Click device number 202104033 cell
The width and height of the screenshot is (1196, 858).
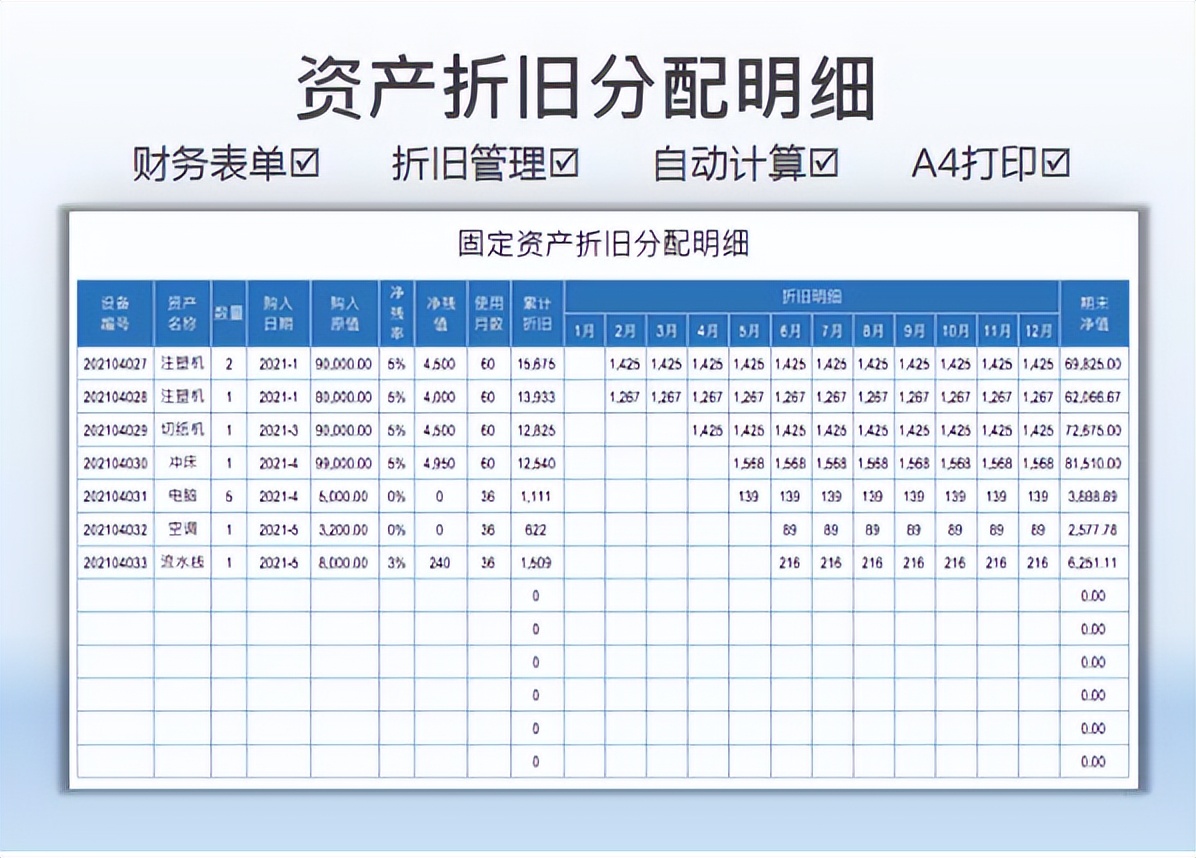[115, 562]
